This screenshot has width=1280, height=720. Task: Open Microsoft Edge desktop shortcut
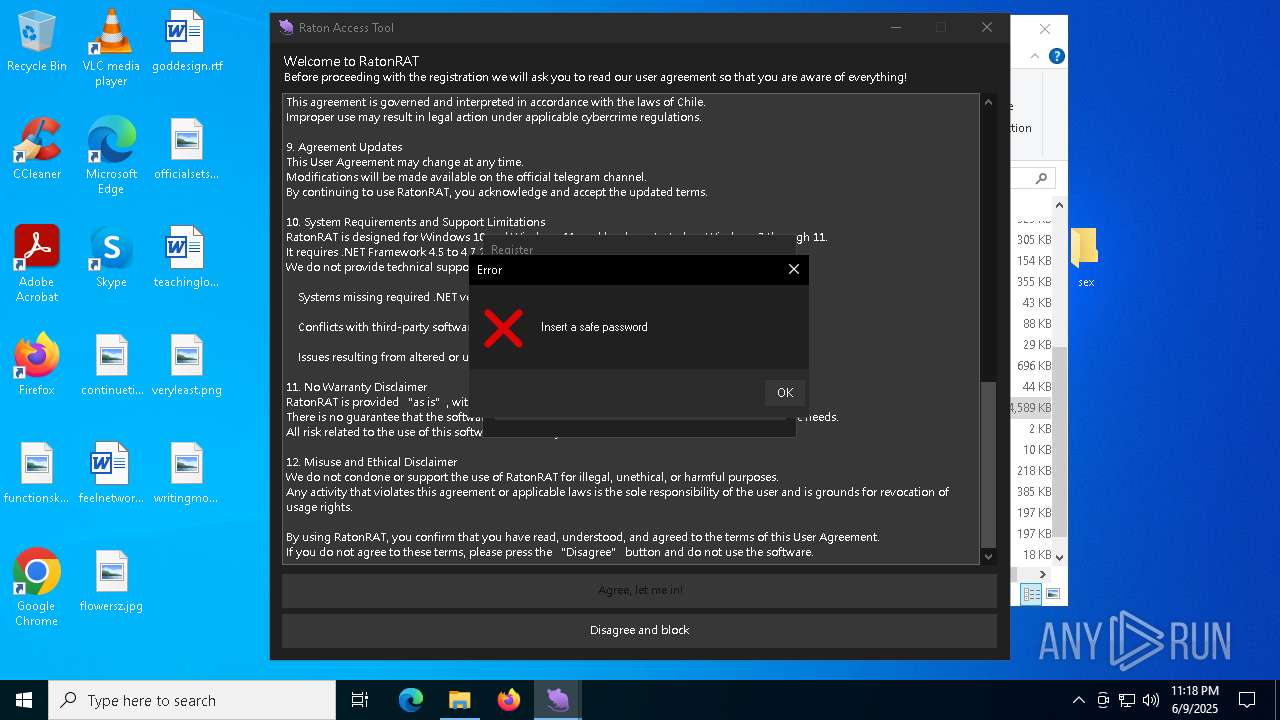point(111,156)
